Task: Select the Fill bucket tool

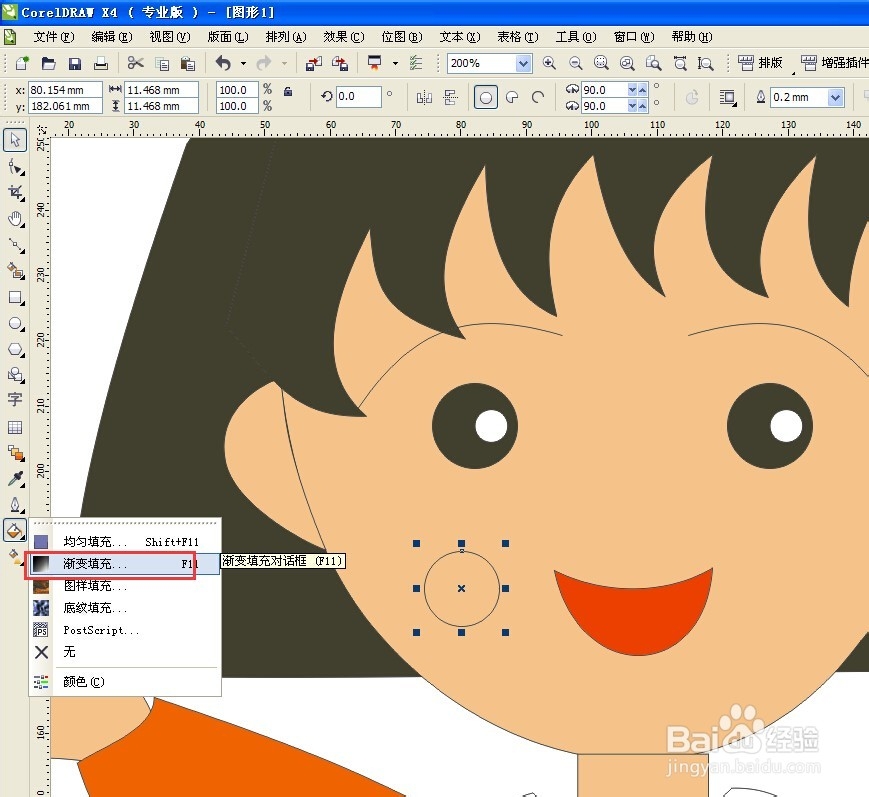Action: tap(15, 530)
